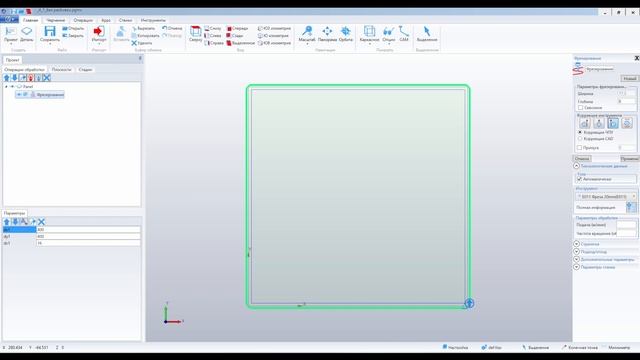Activate the Выделение selection arrow tool
The width and height of the screenshot is (640, 360).
point(427,34)
